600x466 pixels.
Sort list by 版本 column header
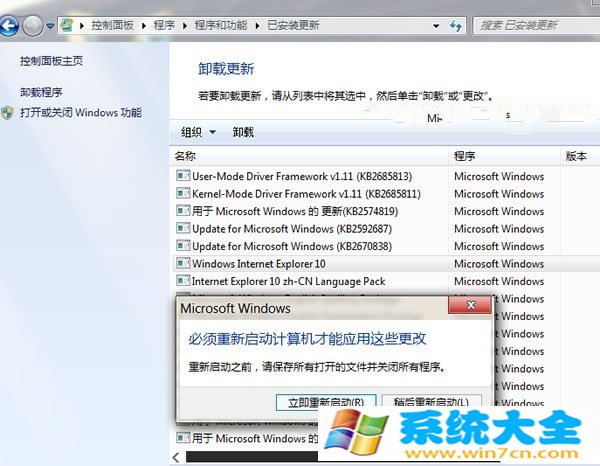pos(580,156)
